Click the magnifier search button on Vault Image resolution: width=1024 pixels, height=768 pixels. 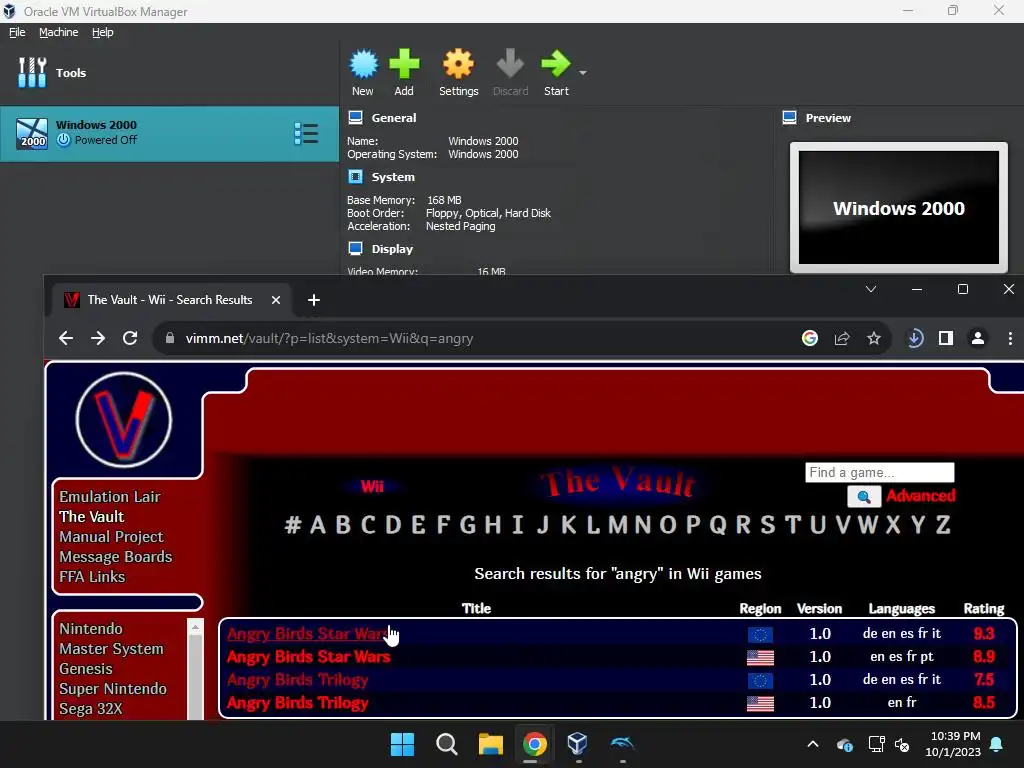[863, 496]
